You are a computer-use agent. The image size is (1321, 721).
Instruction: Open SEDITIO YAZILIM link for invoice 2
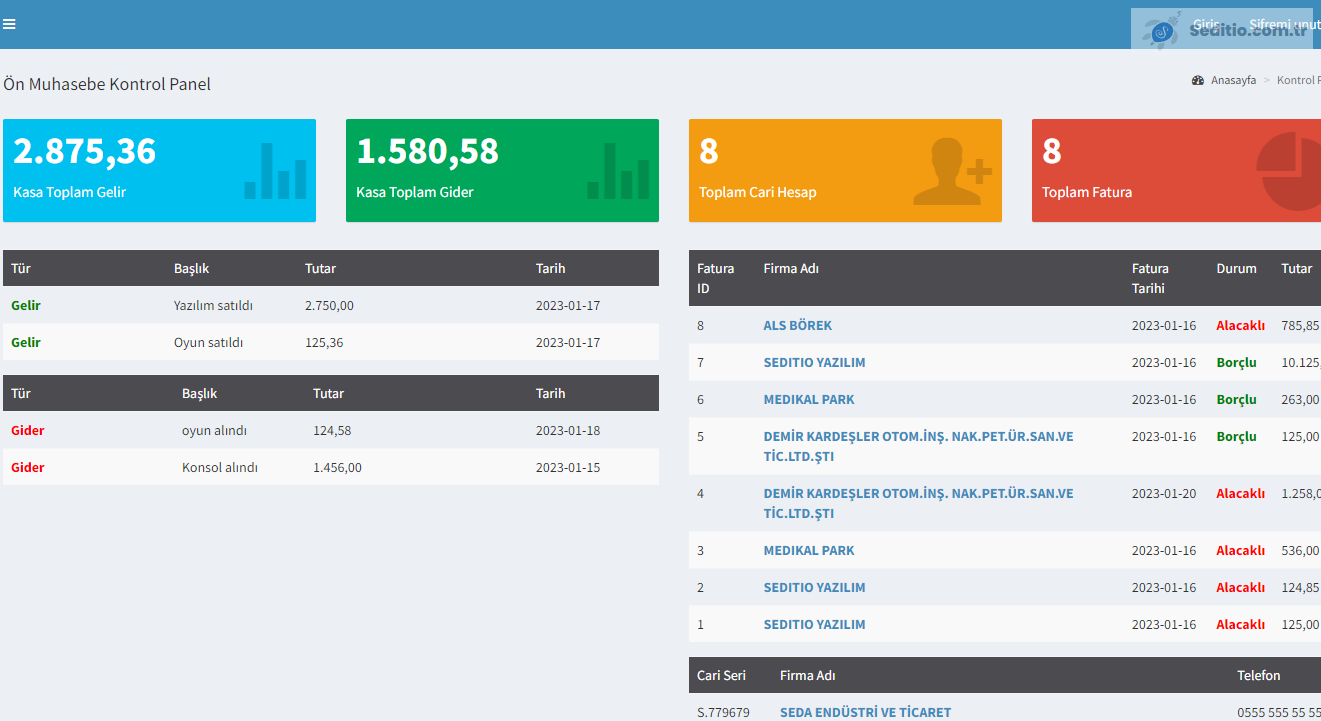pyautogui.click(x=815, y=587)
